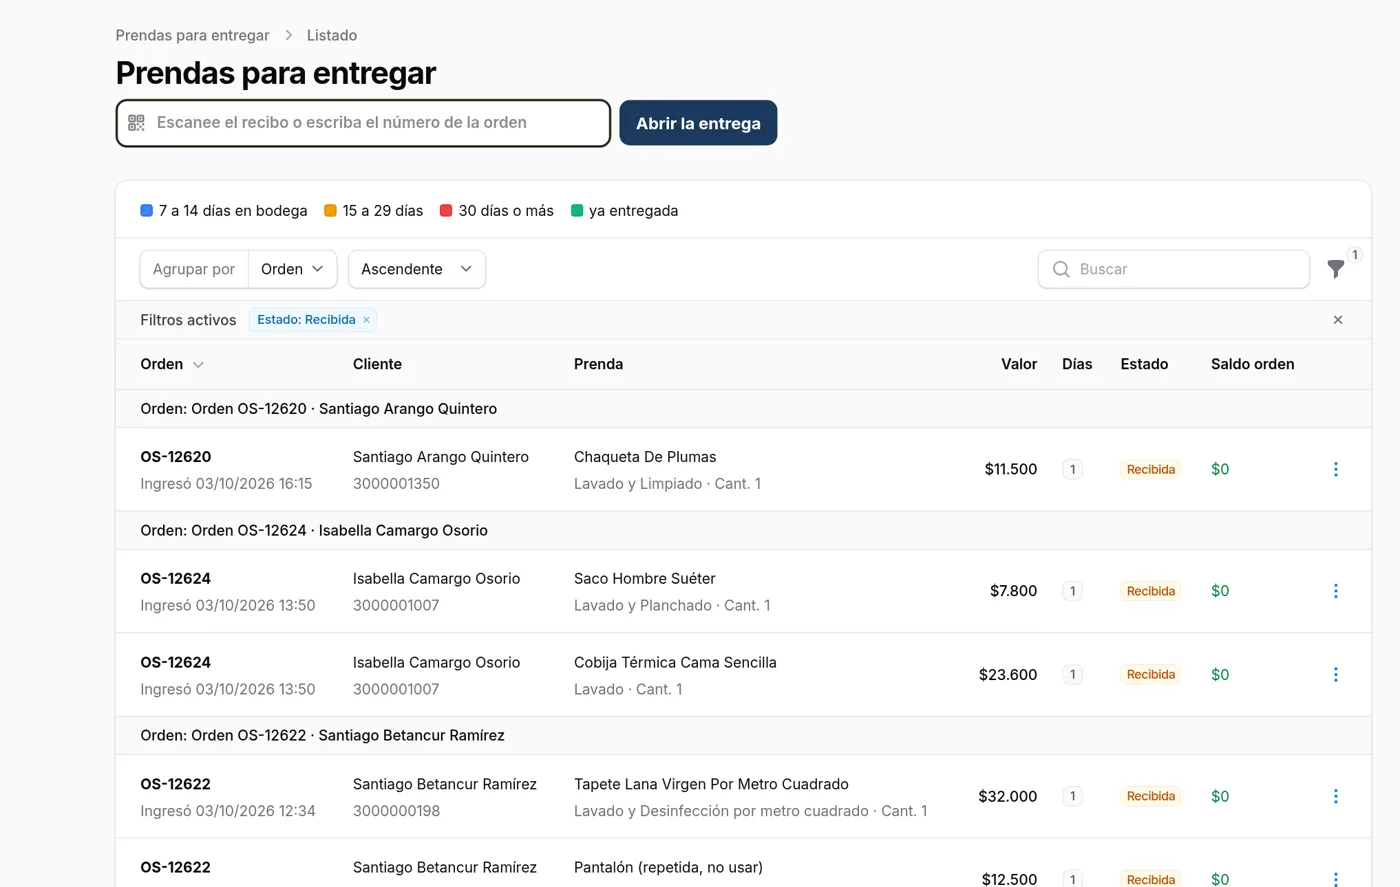Click the orange 15 a 29 días swatch
The image size is (1400, 887).
[330, 211]
